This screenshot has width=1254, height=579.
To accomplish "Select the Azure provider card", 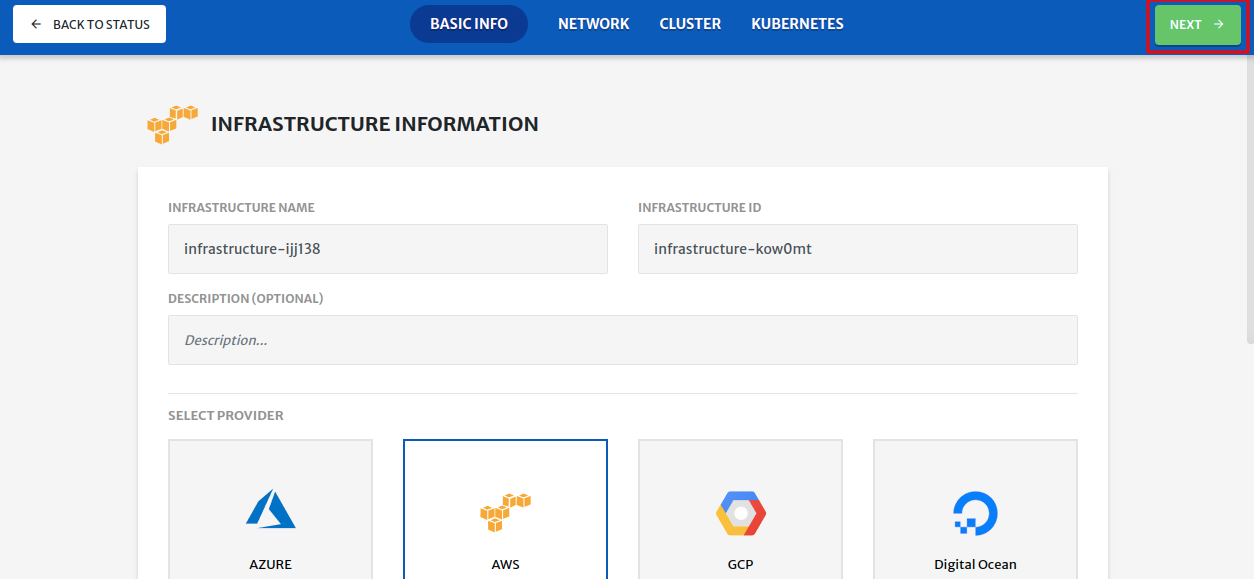I will [270, 509].
